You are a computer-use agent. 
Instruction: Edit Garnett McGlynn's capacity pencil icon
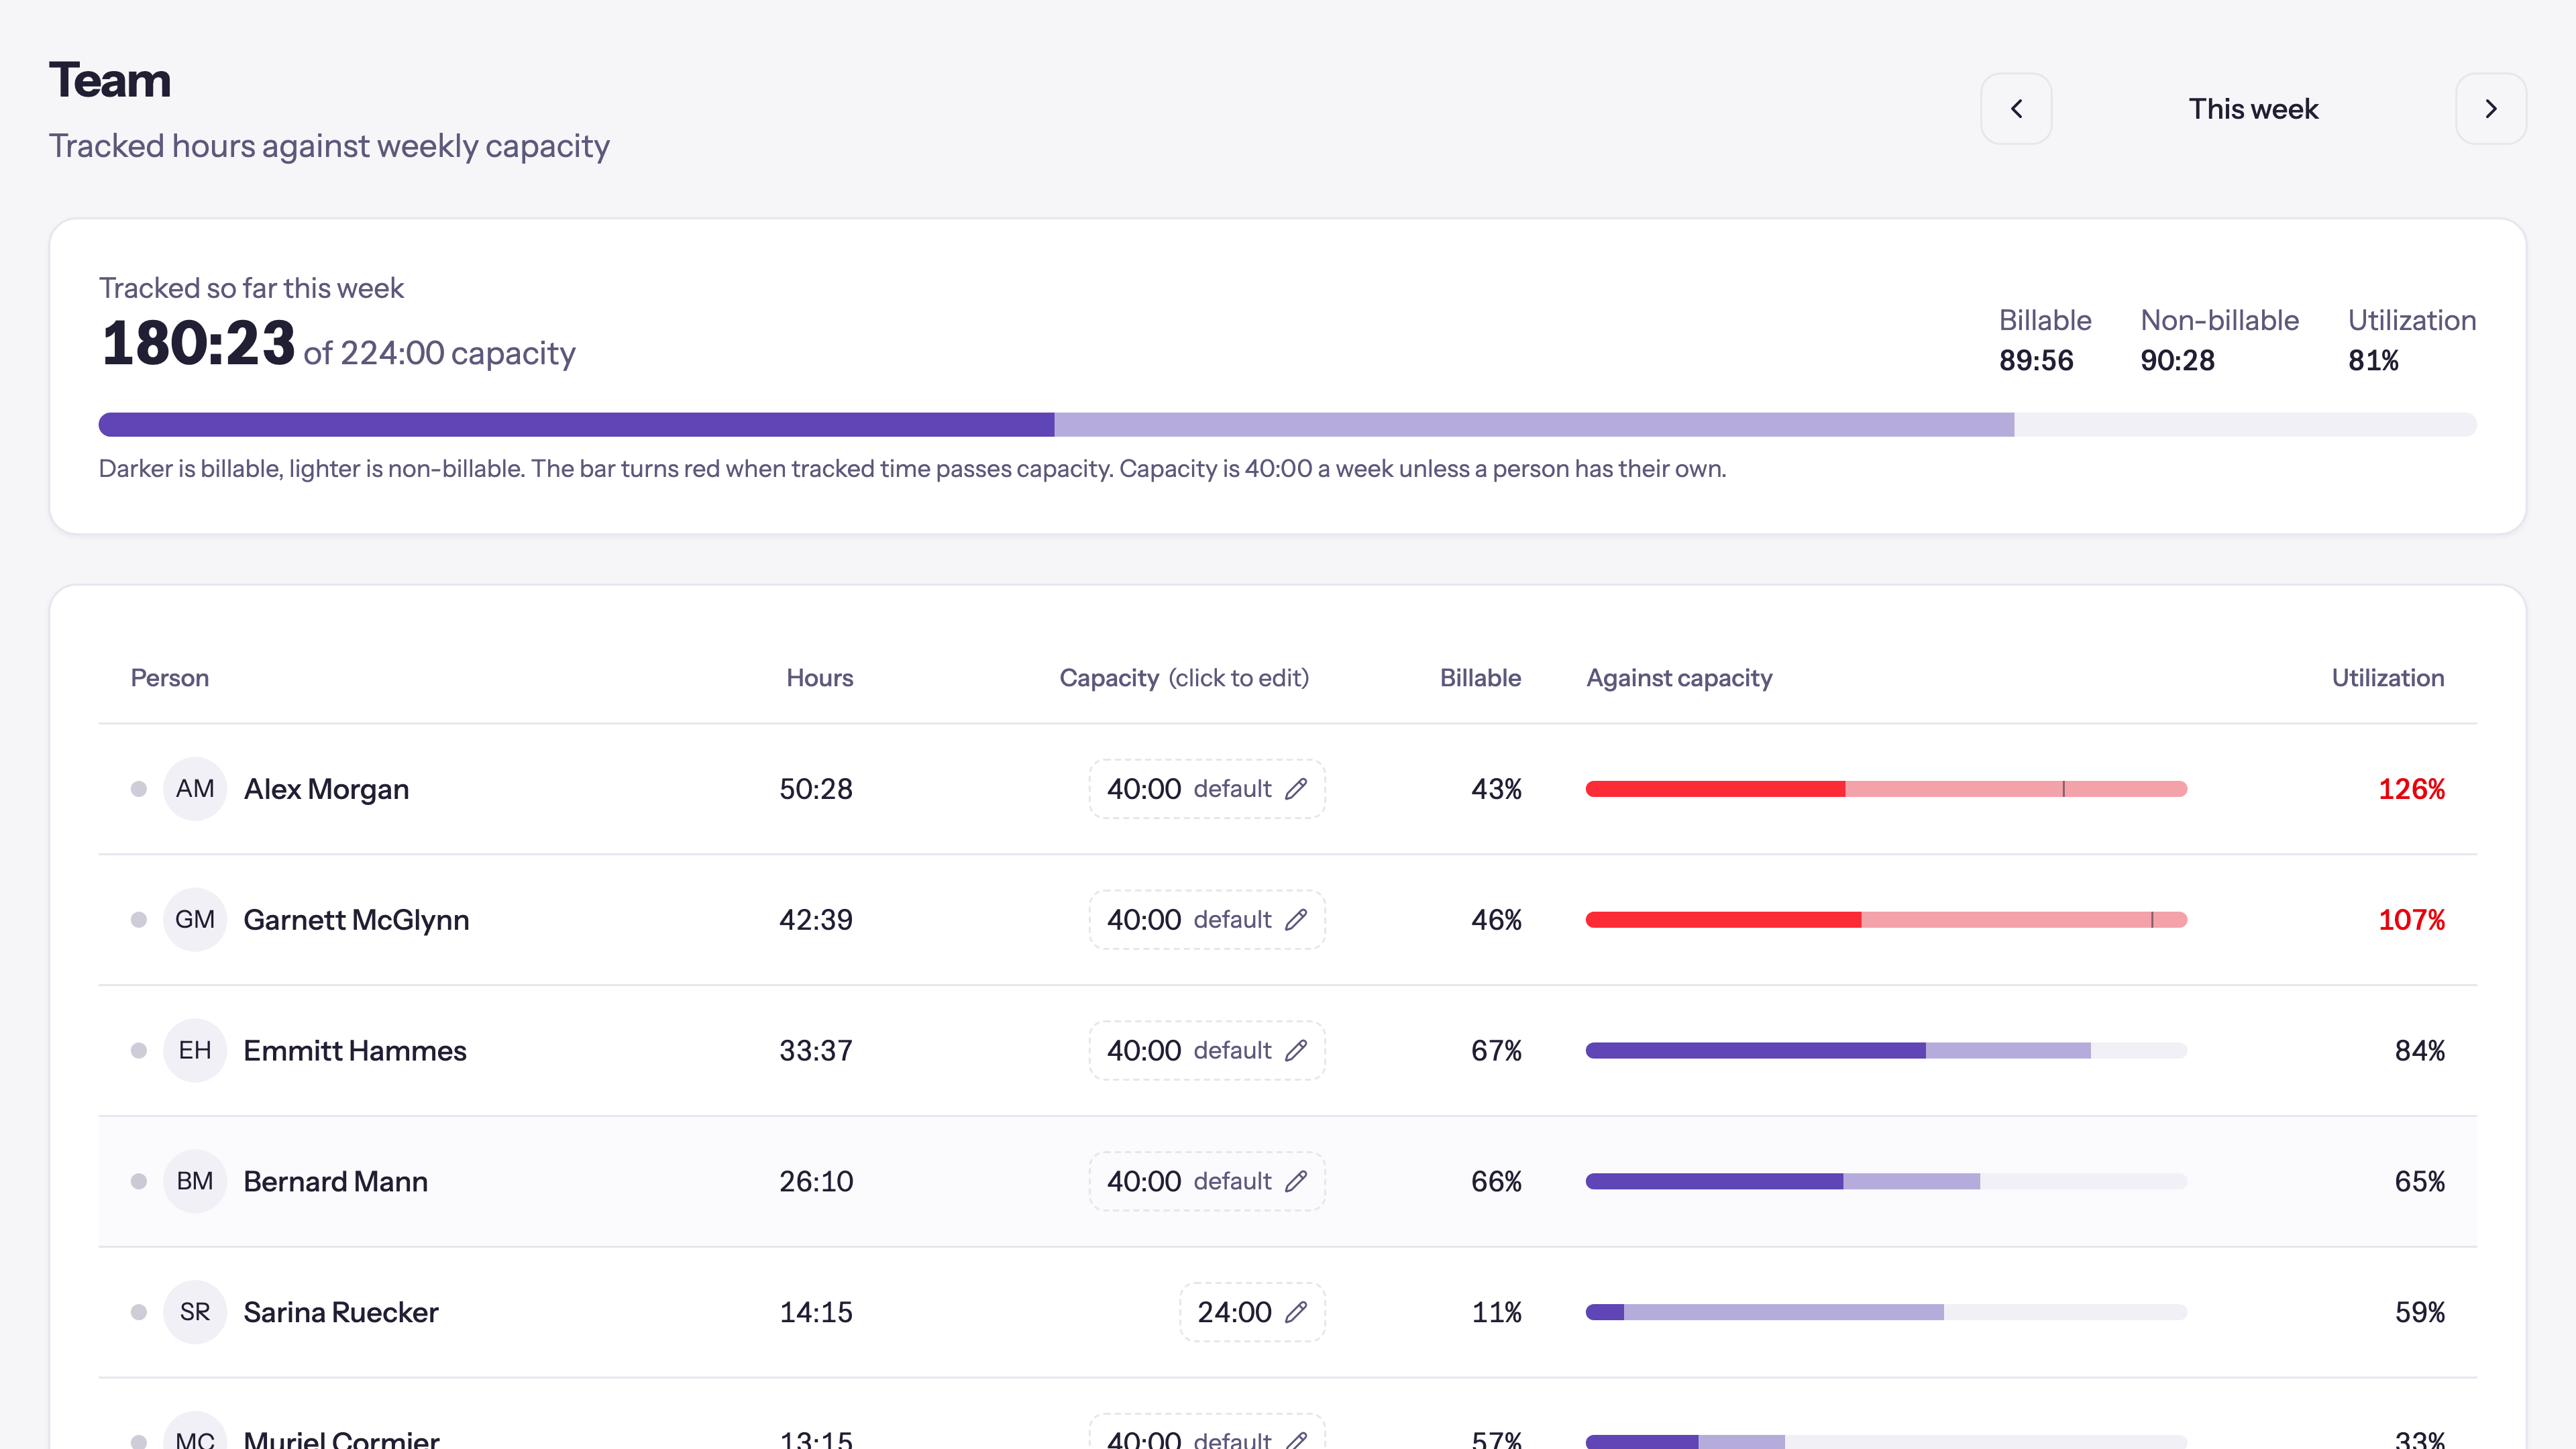pyautogui.click(x=1296, y=920)
